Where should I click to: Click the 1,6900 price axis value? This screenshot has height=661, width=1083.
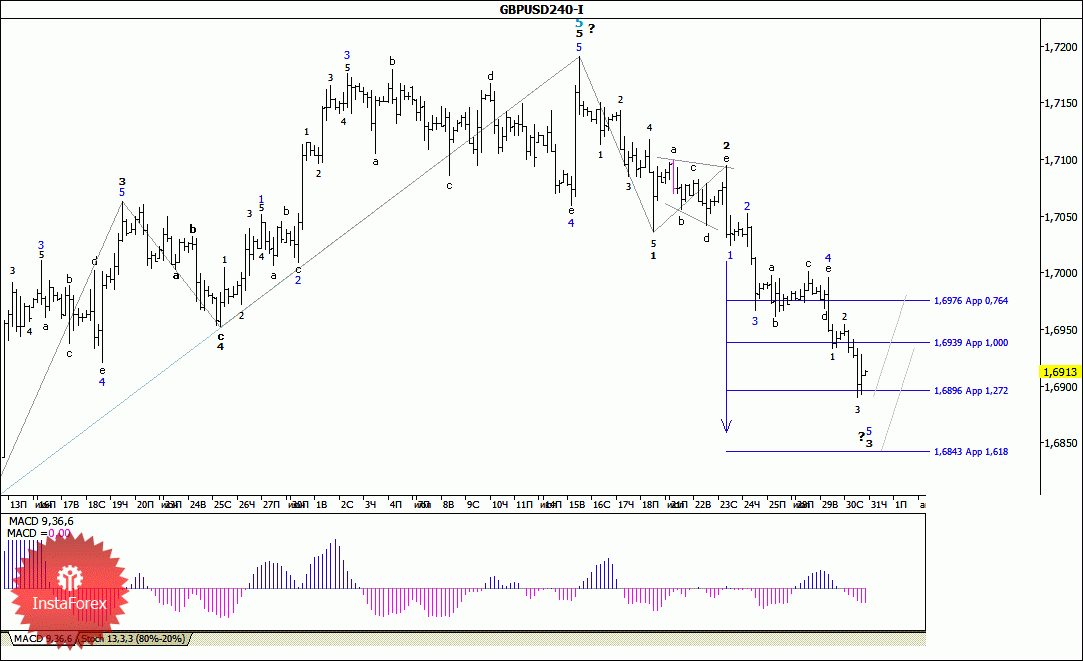pos(1060,387)
